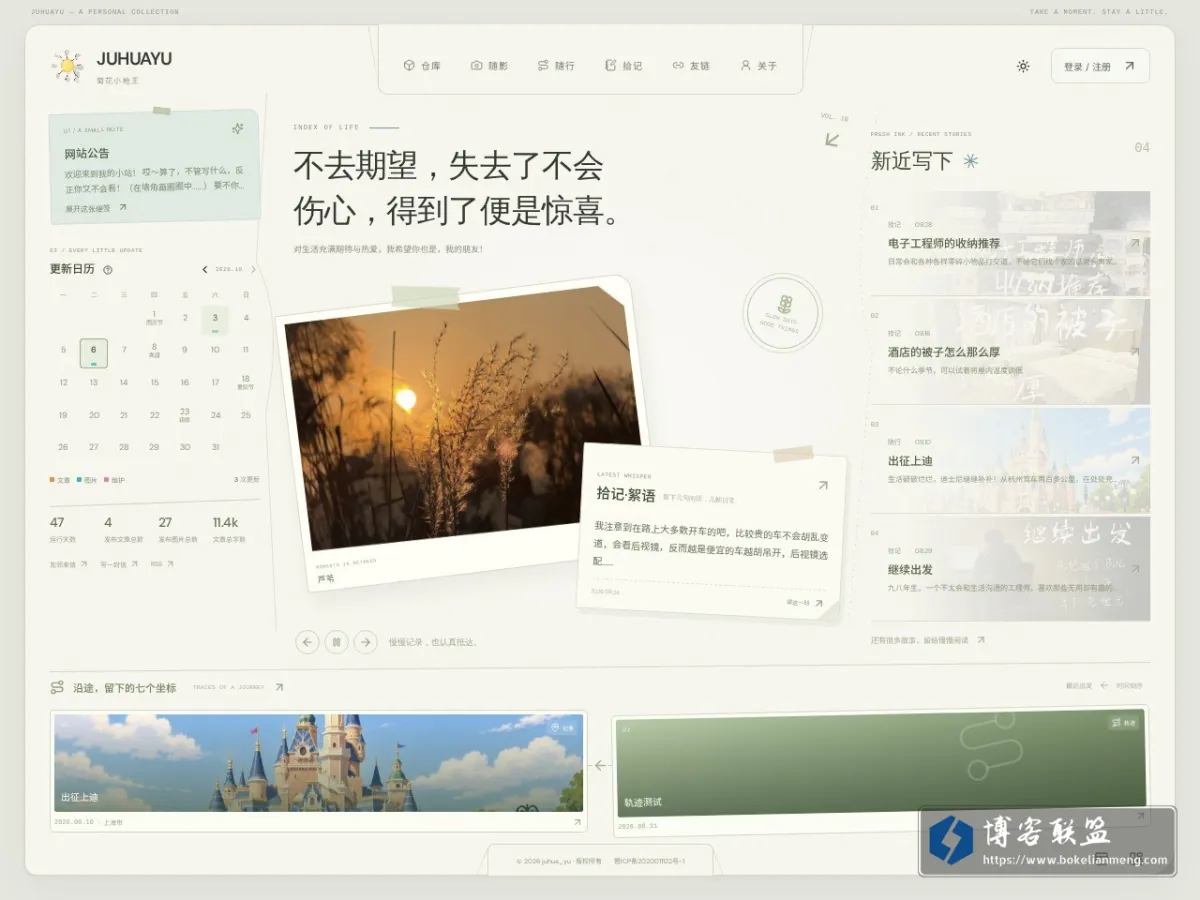Click arrow icon on 继续出发 card
Screen dimensions: 1200x900
(x=1135, y=569)
